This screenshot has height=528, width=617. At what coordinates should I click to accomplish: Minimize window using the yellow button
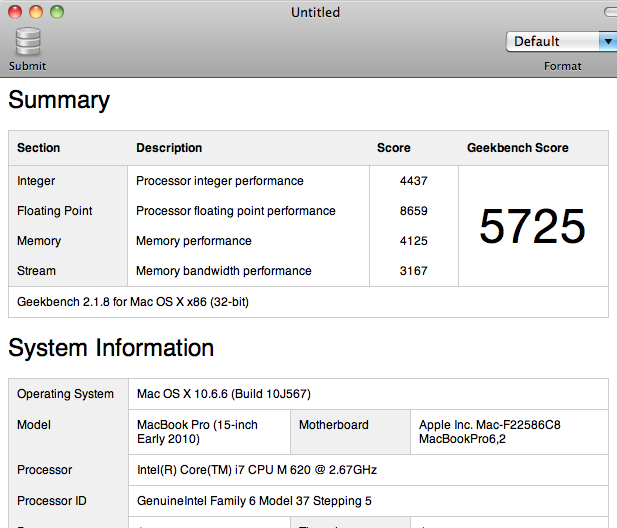pyautogui.click(x=36, y=12)
